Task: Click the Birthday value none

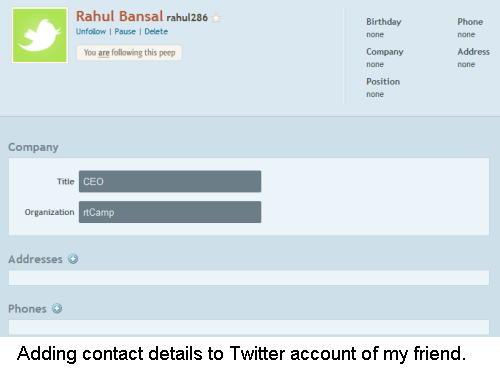Action: pyautogui.click(x=375, y=34)
